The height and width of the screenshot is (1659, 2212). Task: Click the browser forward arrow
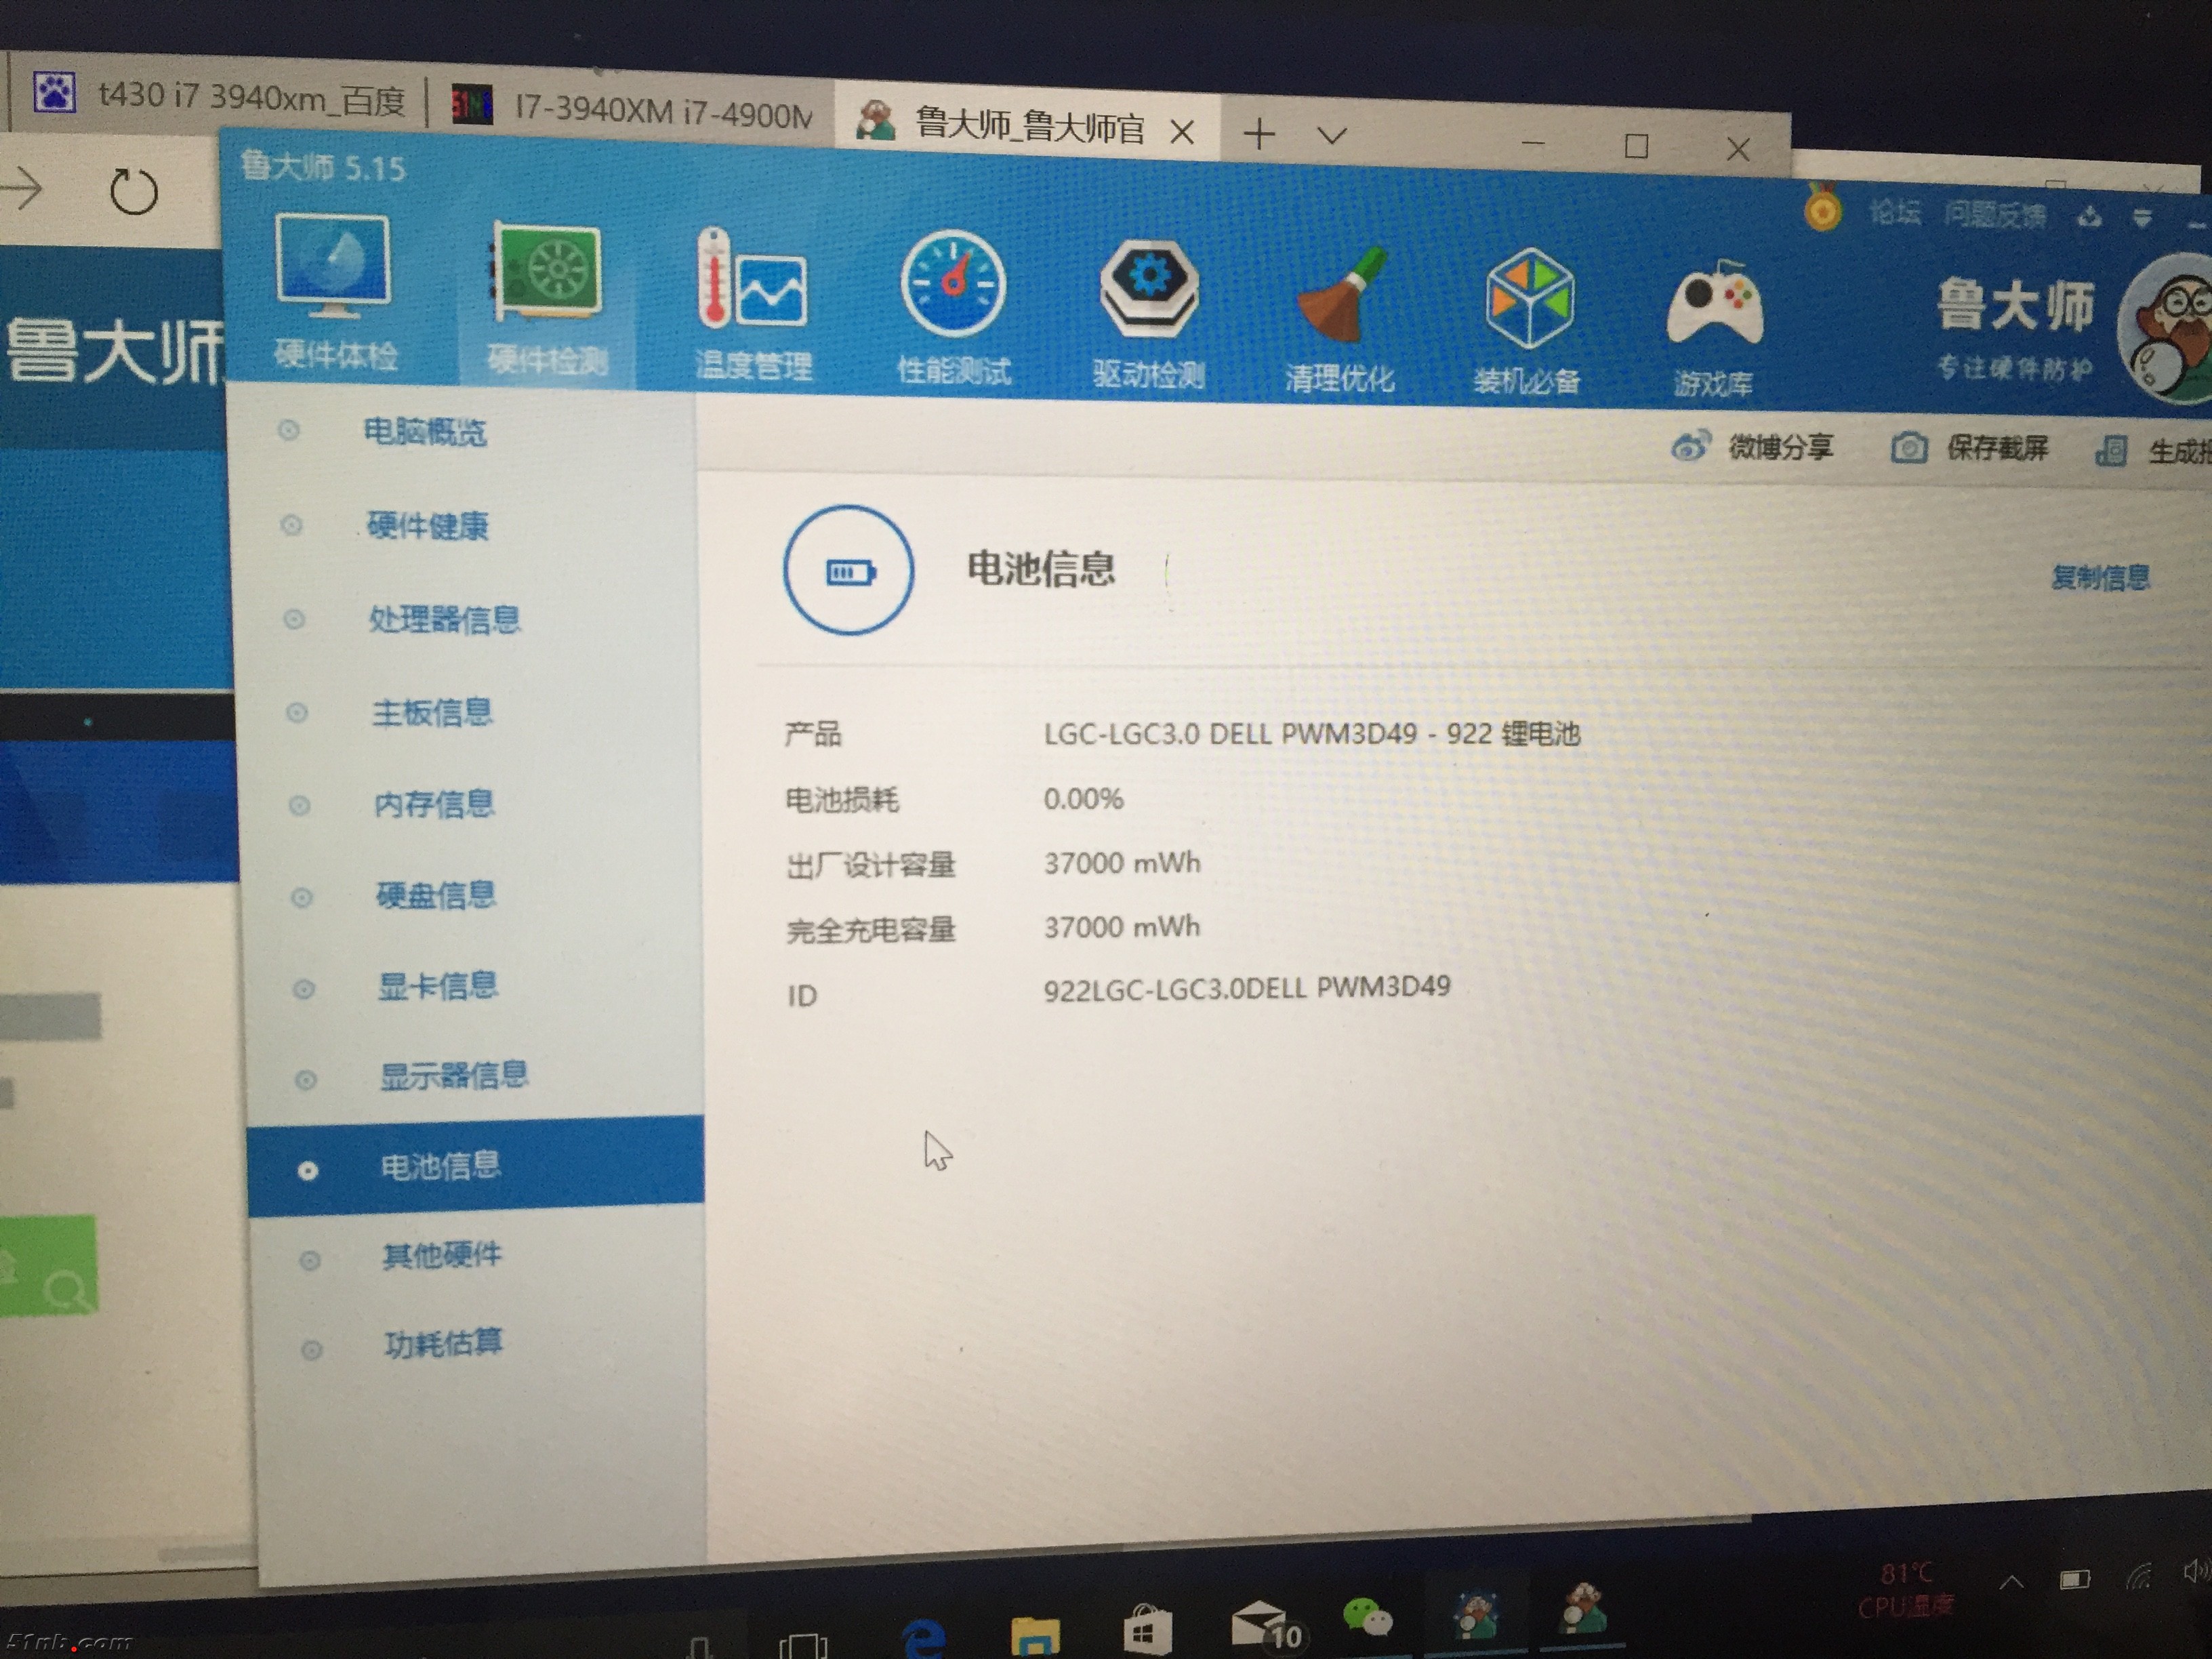click(x=22, y=187)
